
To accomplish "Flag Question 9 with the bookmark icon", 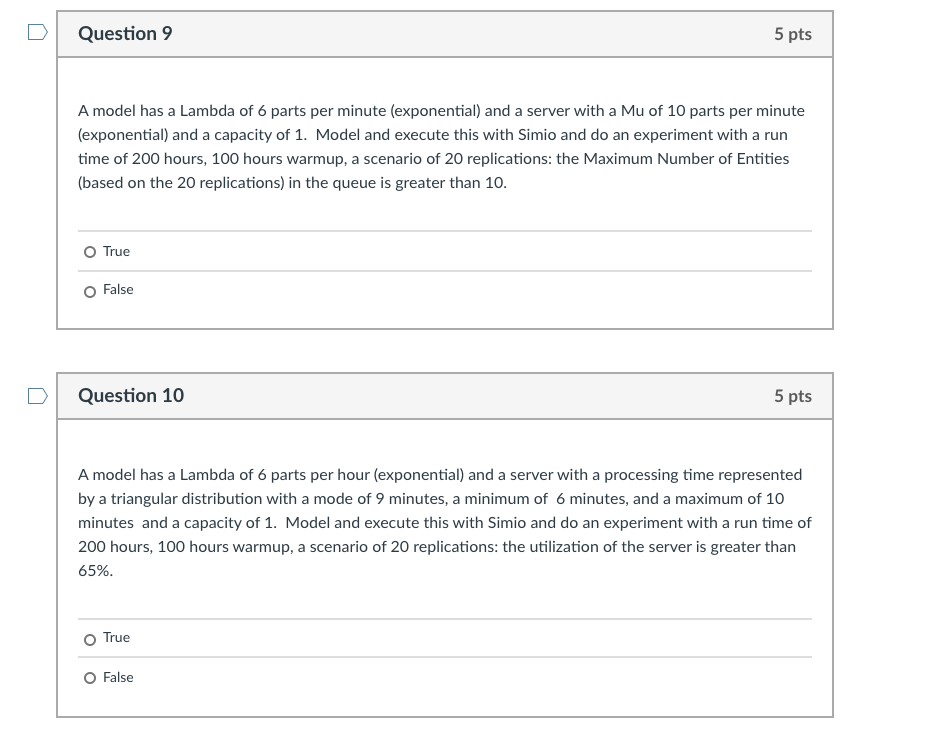I will (36, 33).
